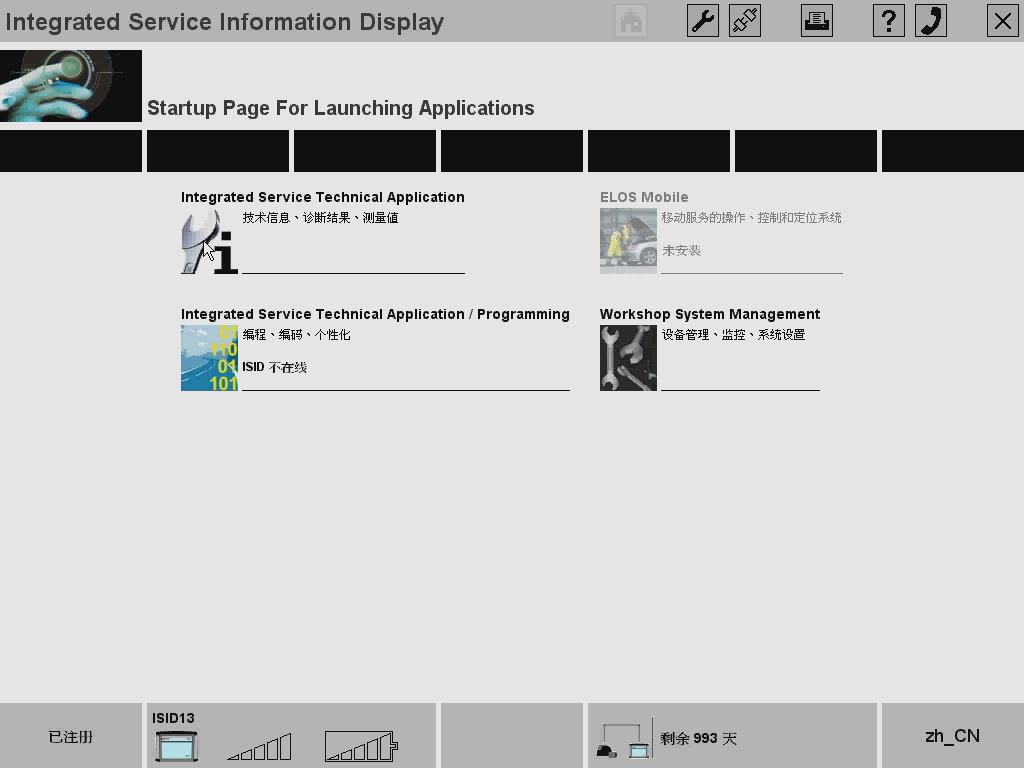Image resolution: width=1024 pixels, height=768 pixels.
Task: Click the phone support icon
Action: point(931,21)
